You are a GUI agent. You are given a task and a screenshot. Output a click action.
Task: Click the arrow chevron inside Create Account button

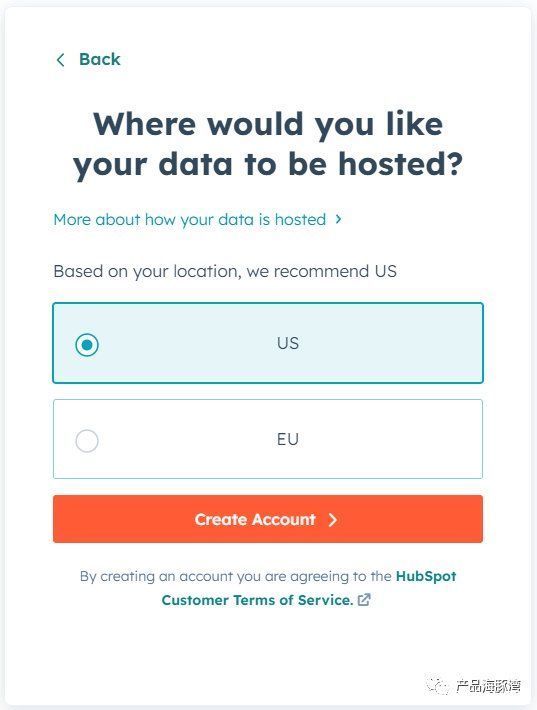click(333, 520)
